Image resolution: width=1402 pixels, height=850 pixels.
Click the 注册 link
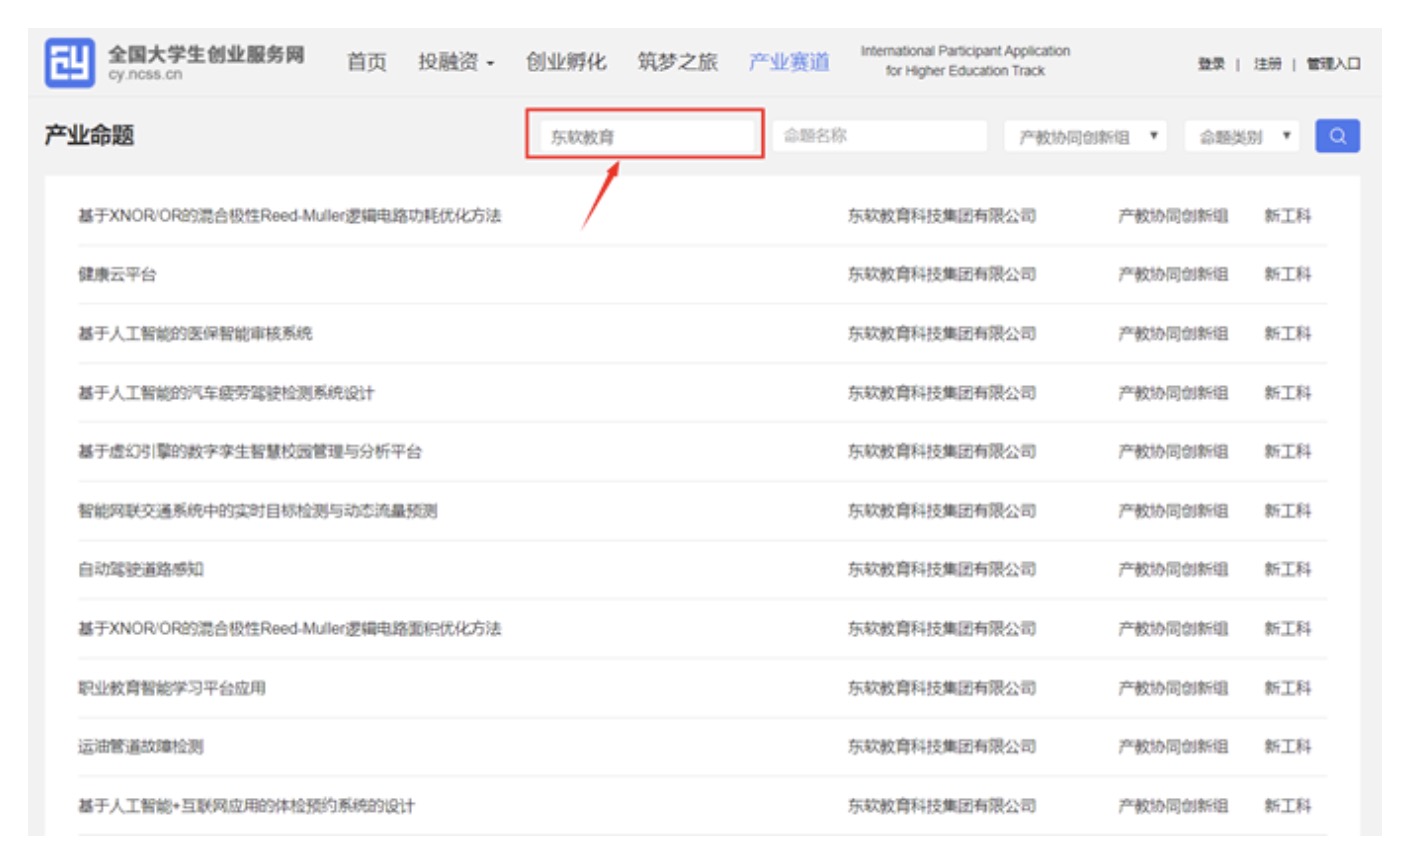pyautogui.click(x=1267, y=64)
